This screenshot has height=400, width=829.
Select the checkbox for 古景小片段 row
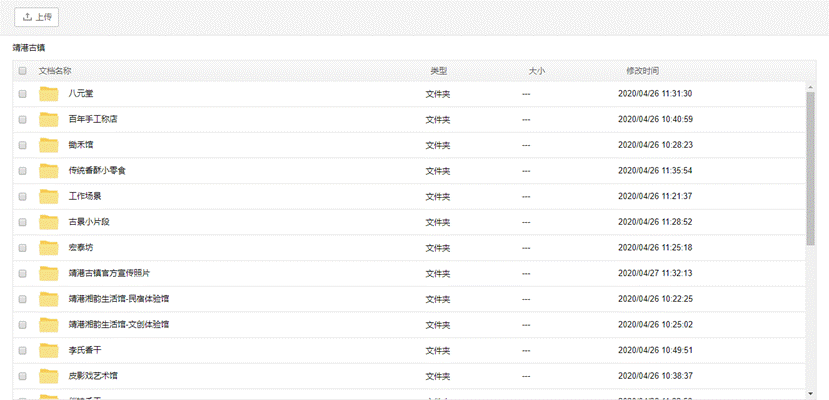click(x=22, y=222)
